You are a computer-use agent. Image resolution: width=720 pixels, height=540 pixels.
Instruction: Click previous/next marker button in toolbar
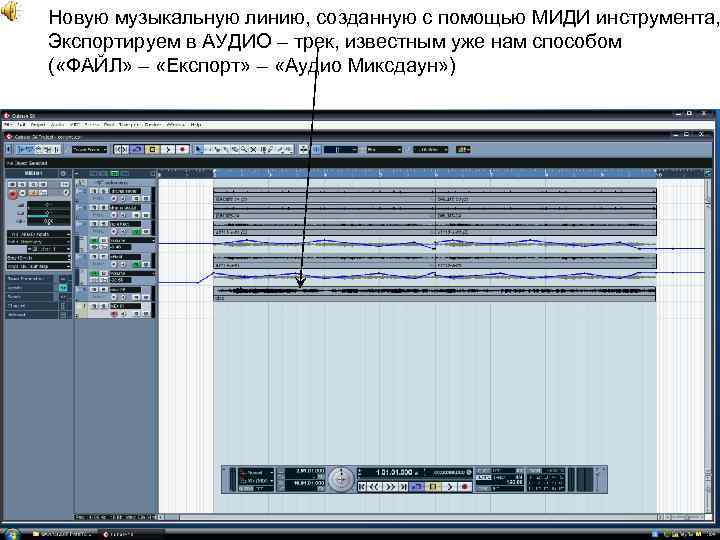[121, 149]
